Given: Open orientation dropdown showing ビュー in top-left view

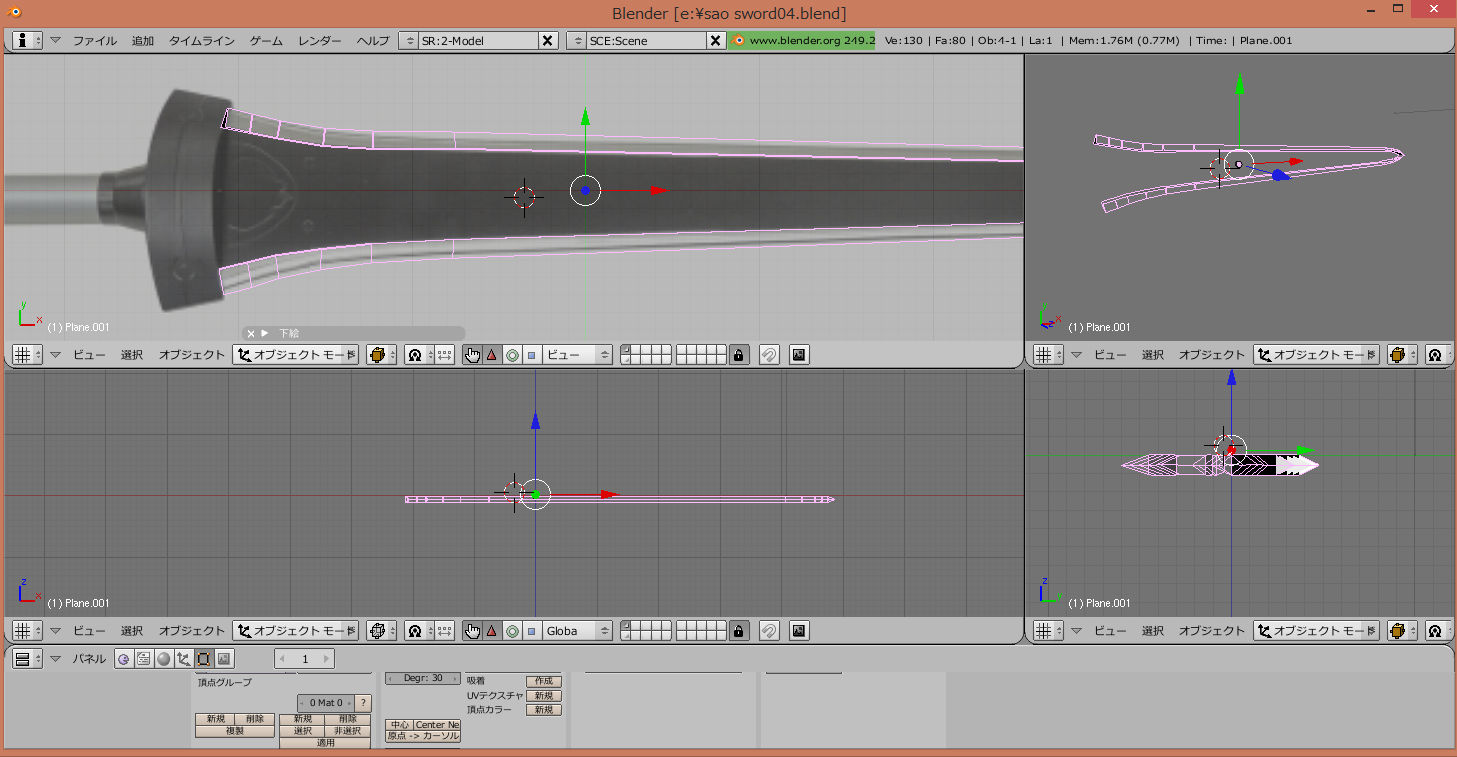Looking at the screenshot, I should 578,355.
